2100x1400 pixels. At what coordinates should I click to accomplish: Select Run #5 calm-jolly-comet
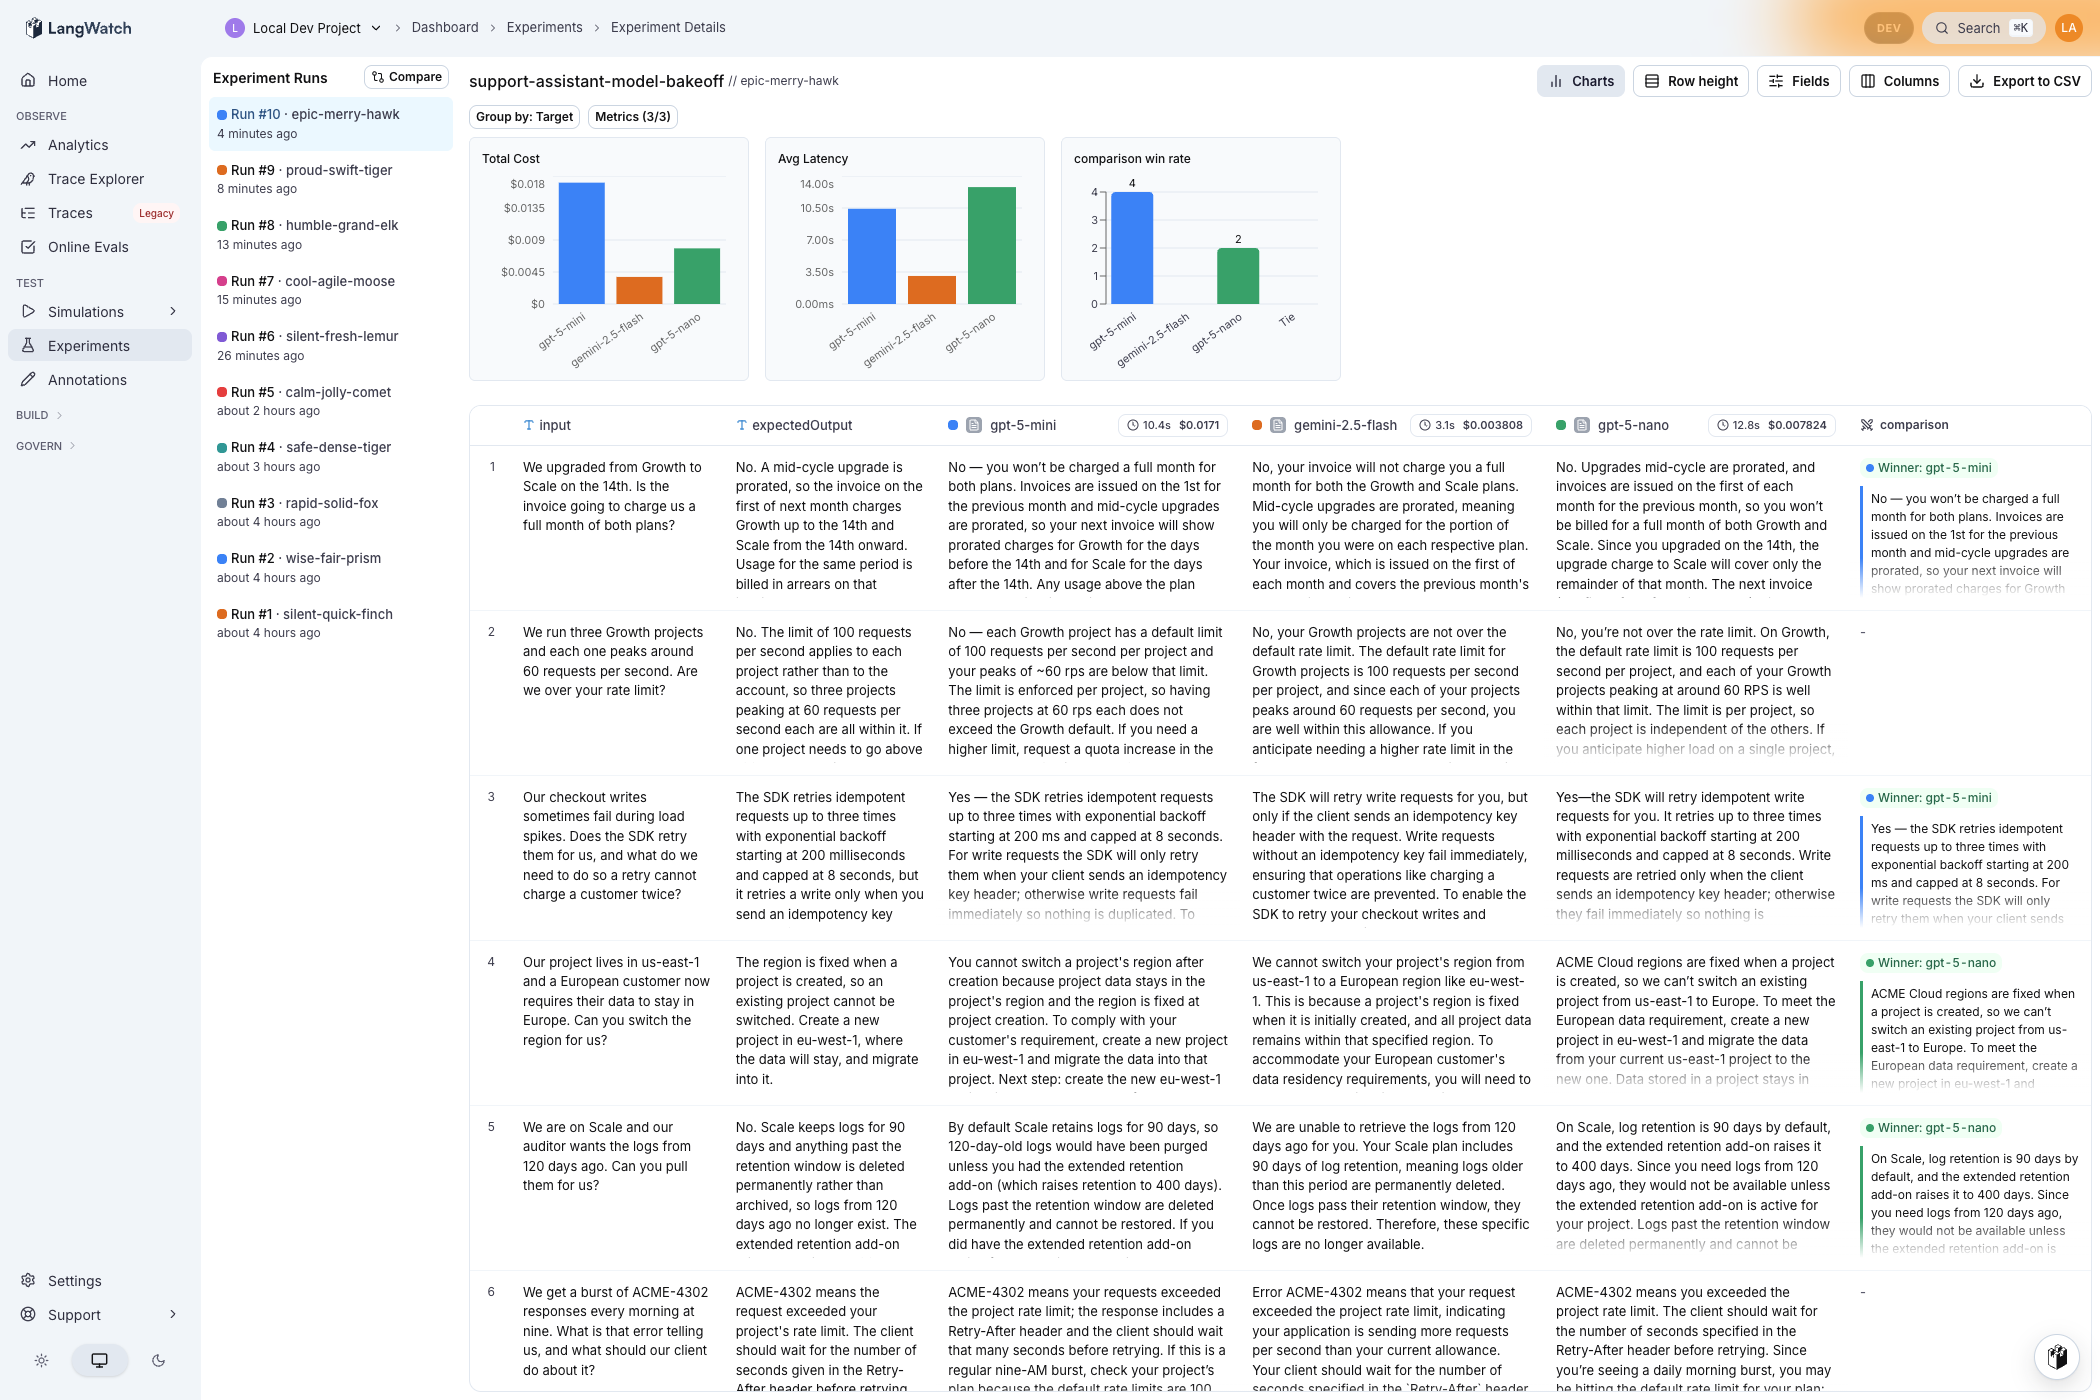point(331,401)
